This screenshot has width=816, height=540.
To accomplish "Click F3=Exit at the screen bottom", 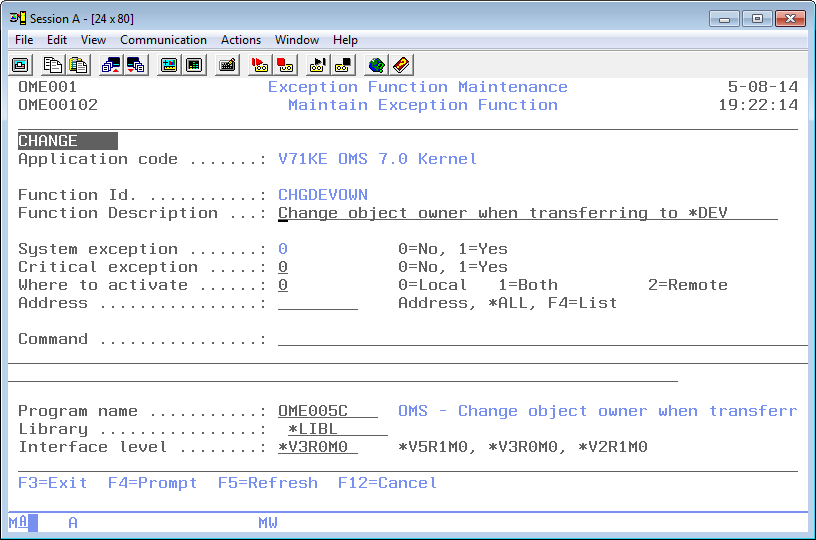I will click(53, 483).
